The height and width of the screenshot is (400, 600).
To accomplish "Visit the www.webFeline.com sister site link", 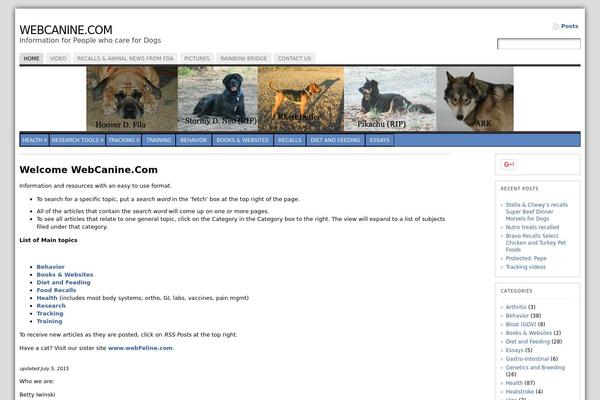I will tap(140, 348).
